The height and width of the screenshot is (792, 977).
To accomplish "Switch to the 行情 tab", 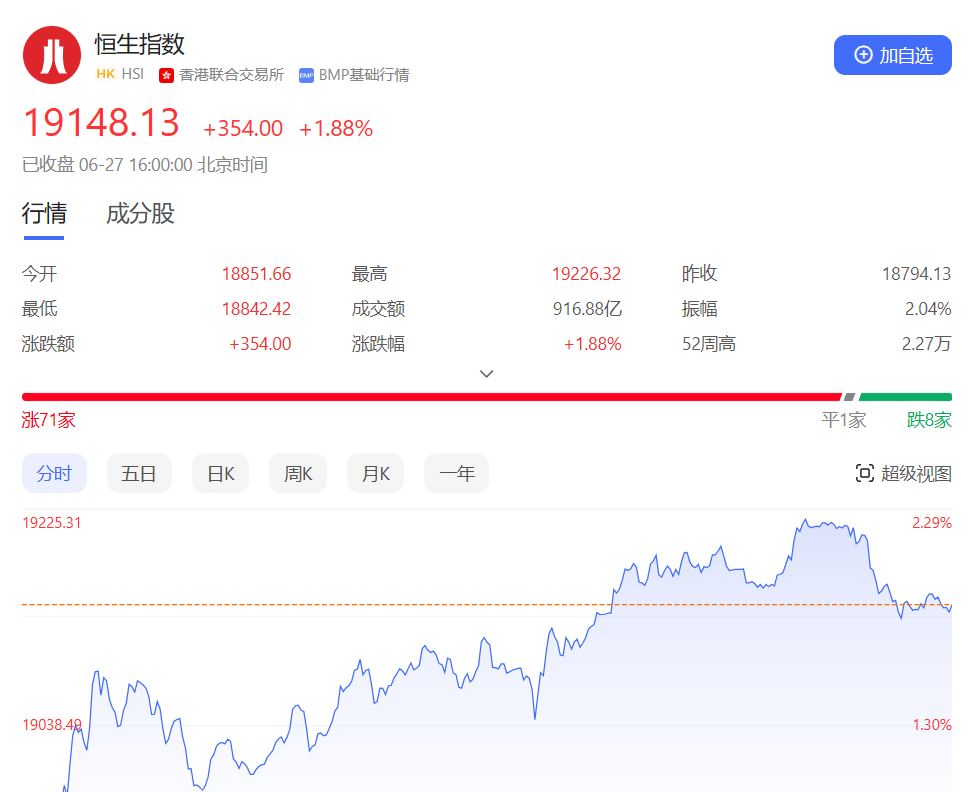I will pos(44,214).
